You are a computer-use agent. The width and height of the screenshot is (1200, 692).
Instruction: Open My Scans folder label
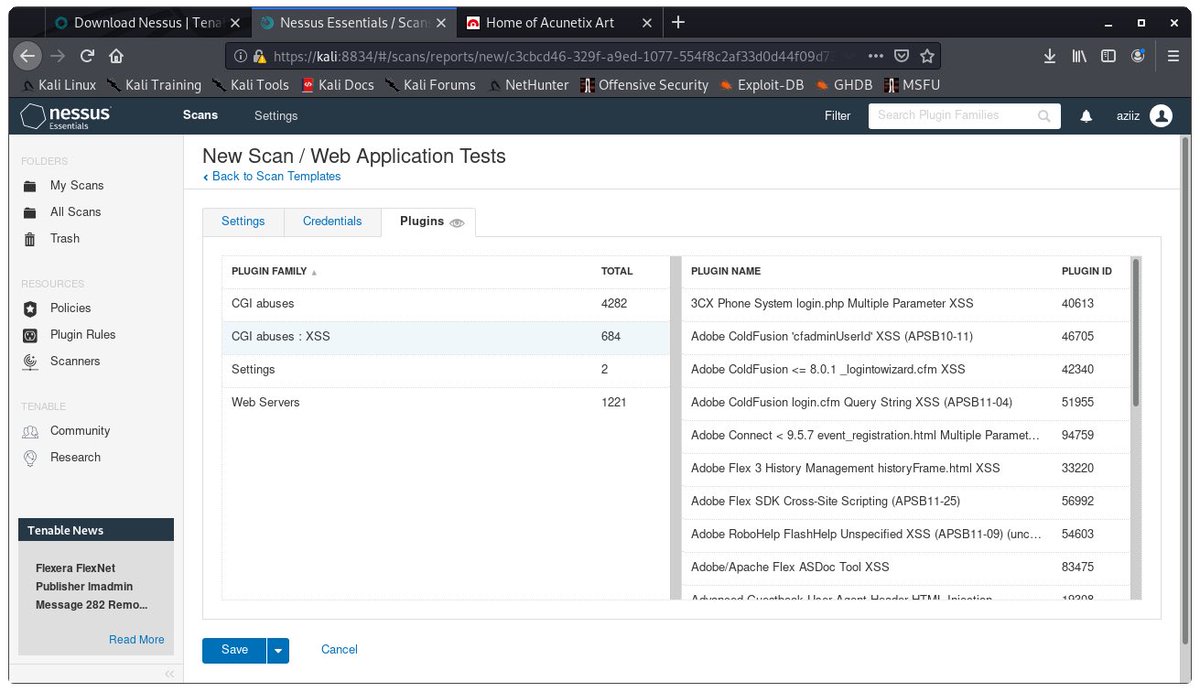[x=77, y=185]
